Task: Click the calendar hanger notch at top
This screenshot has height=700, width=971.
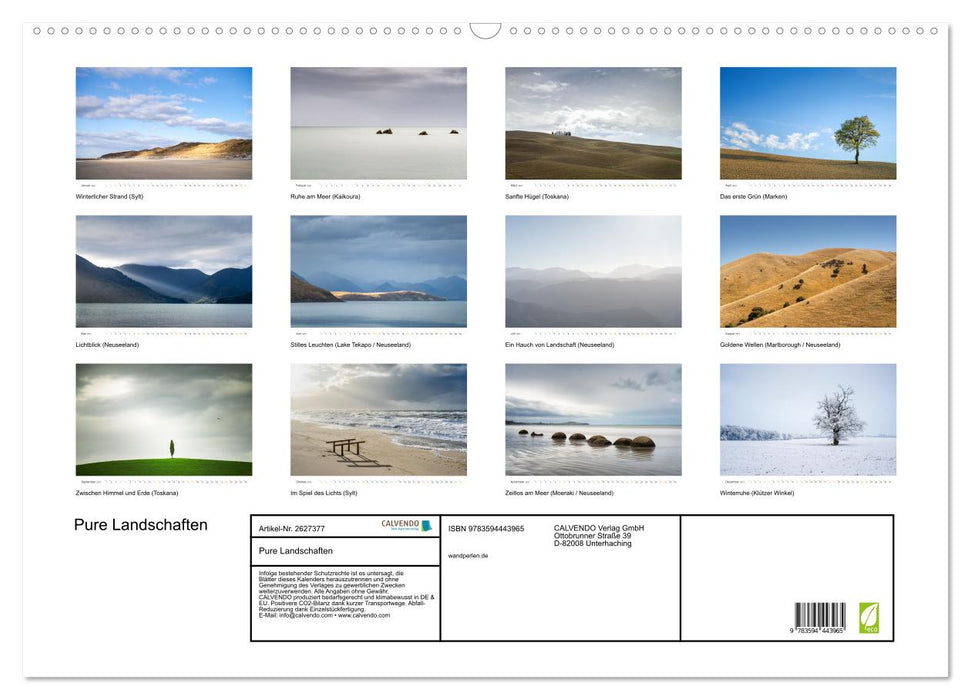Action: (486, 31)
